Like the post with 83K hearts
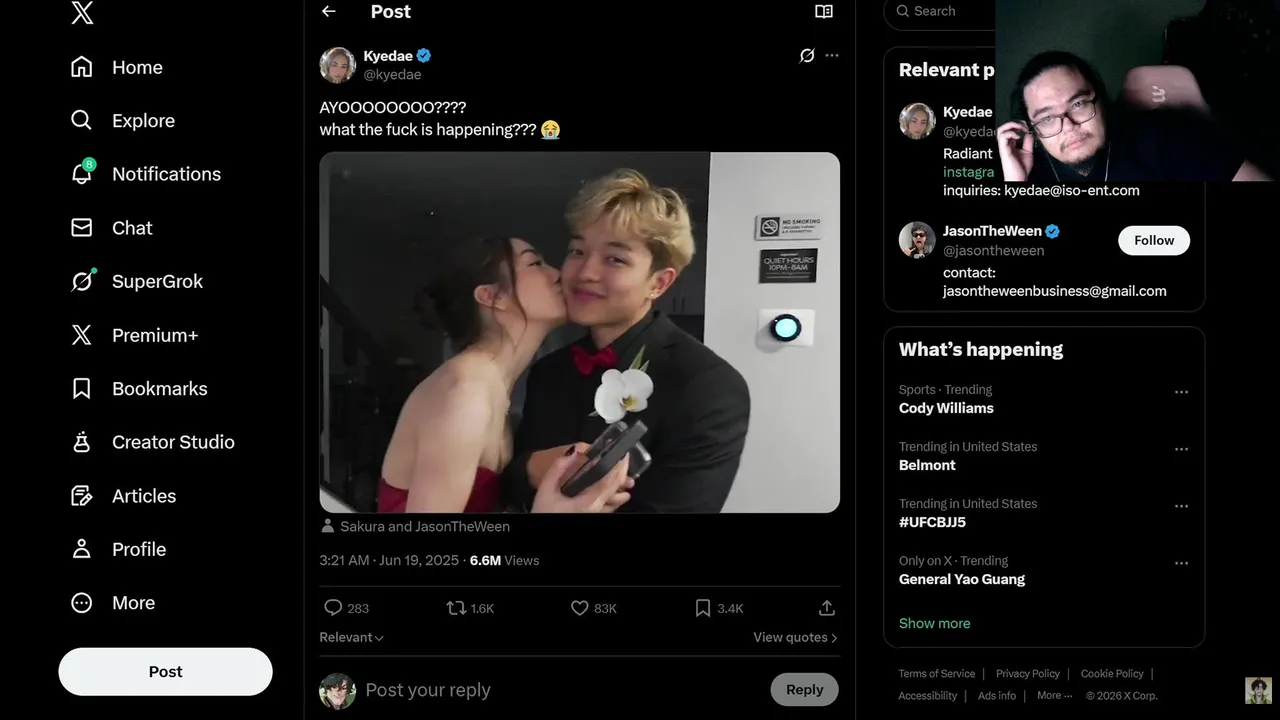 pyautogui.click(x=580, y=608)
